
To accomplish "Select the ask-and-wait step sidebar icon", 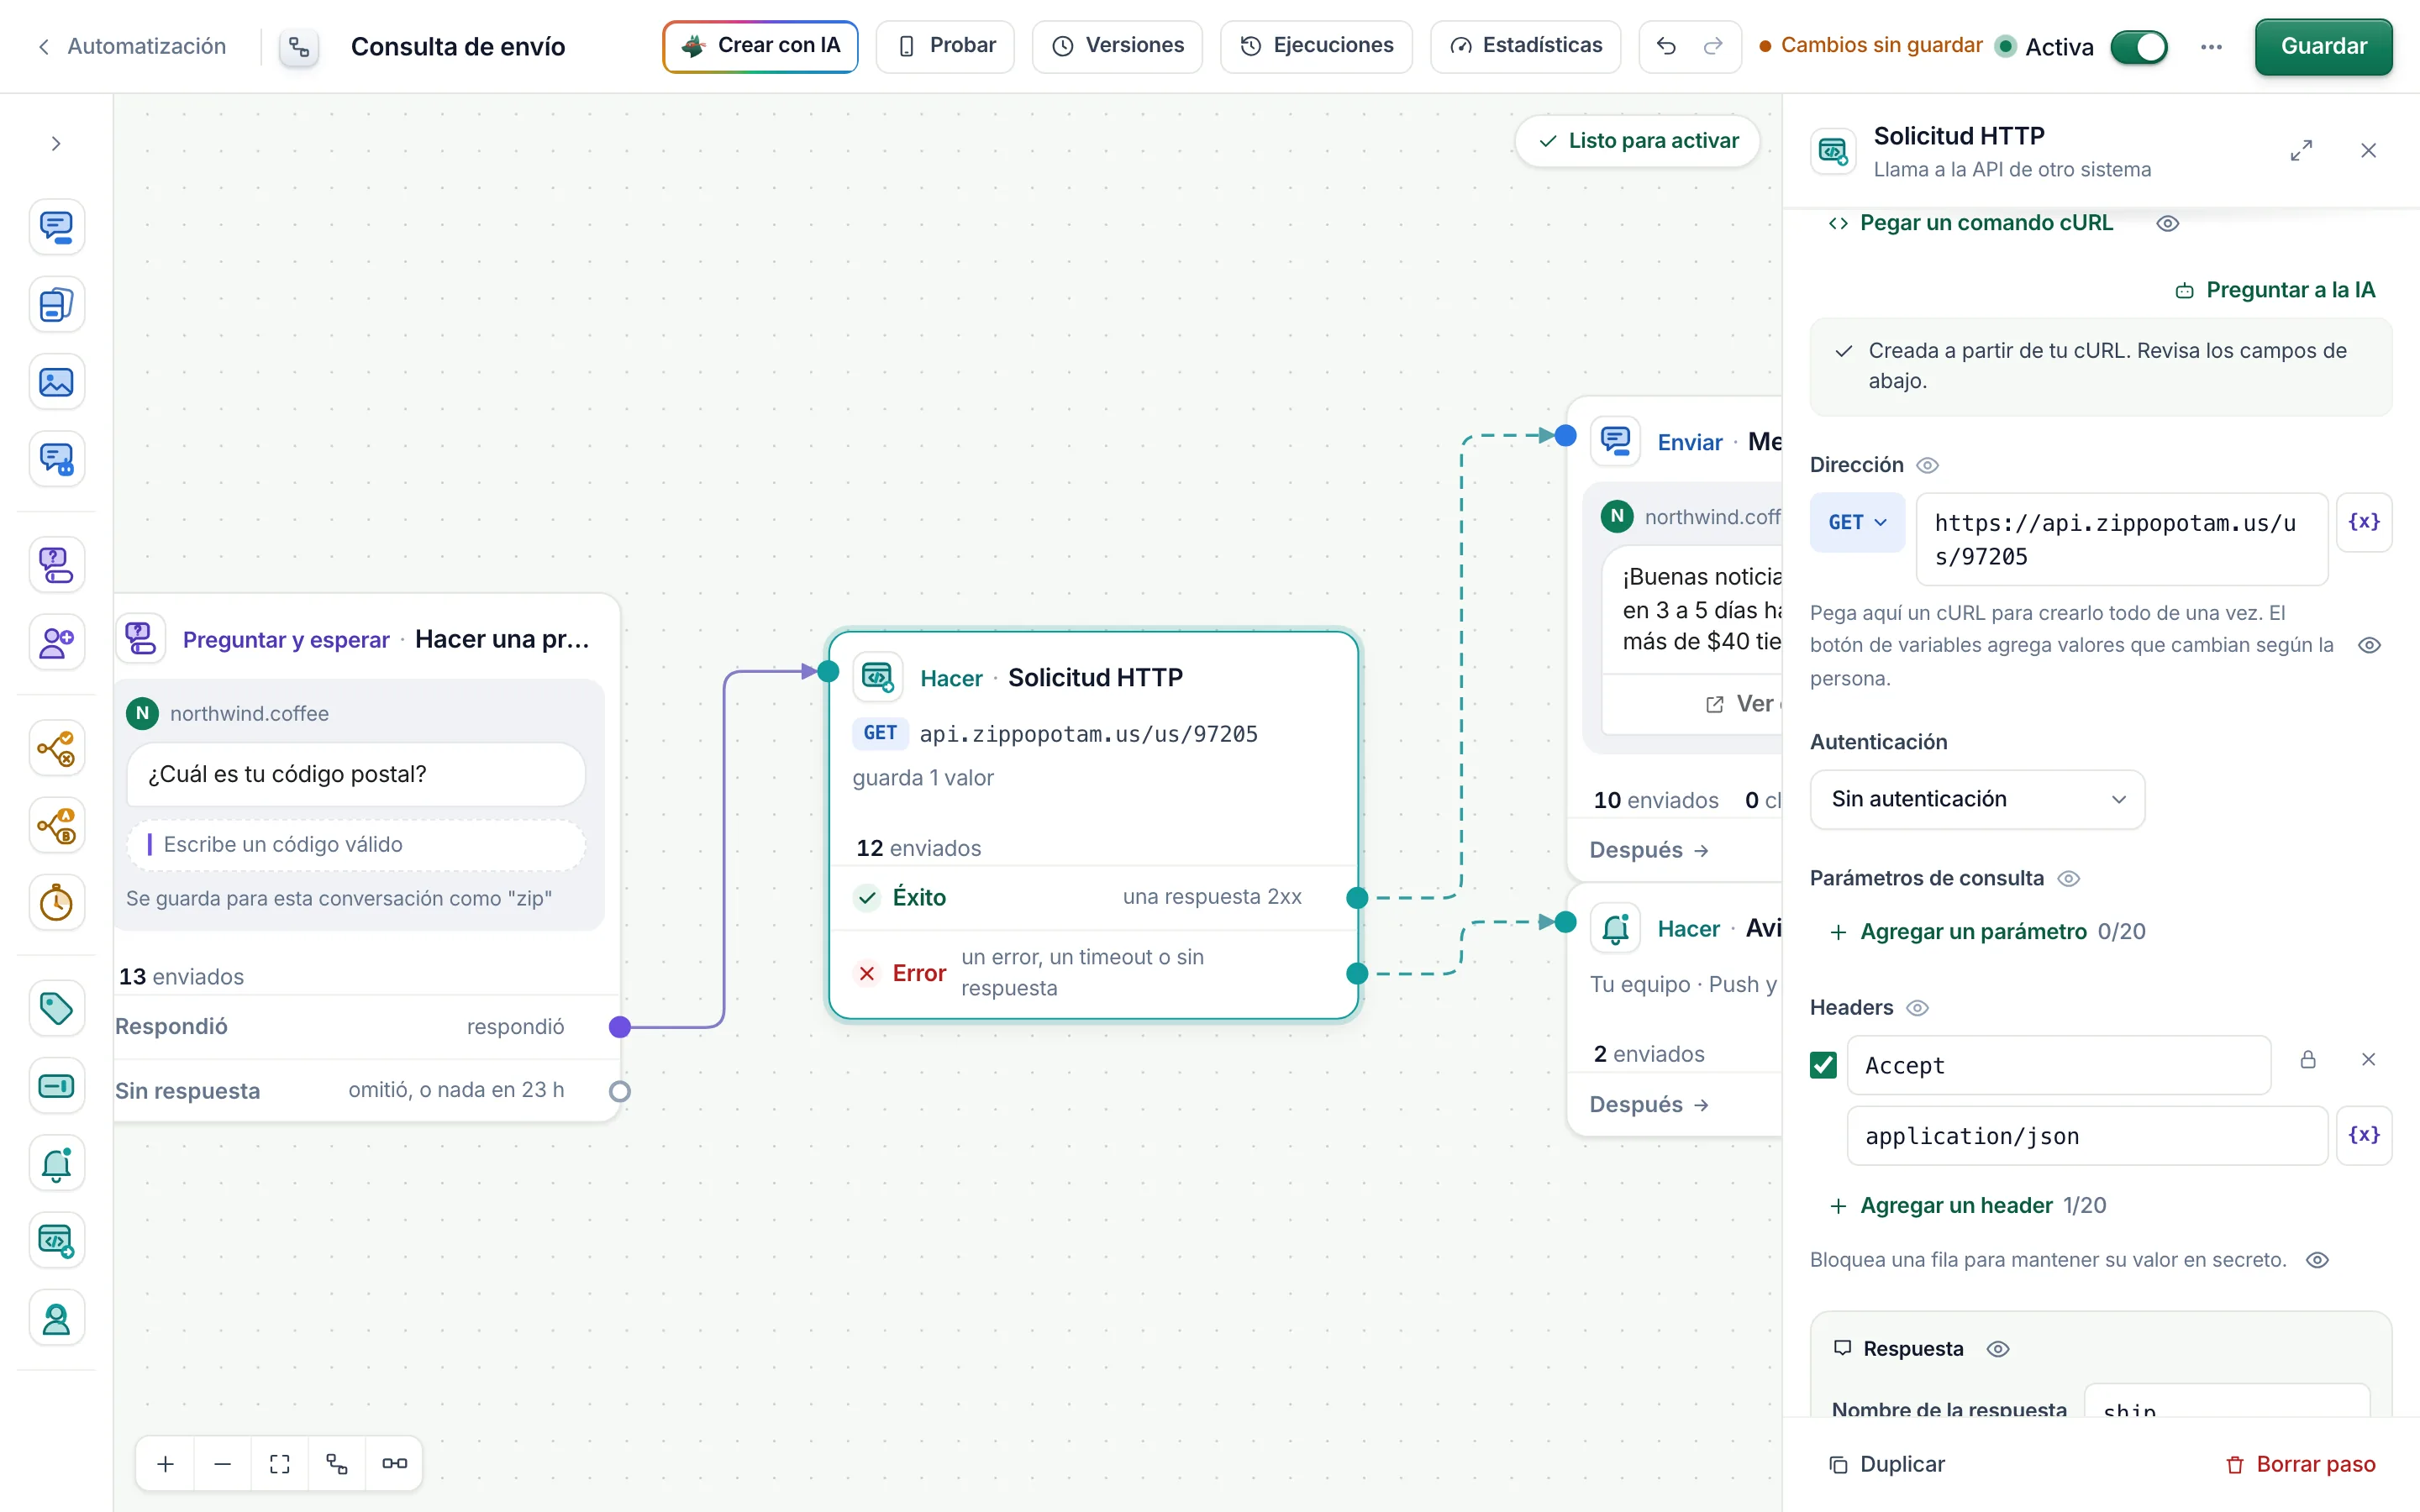I will pyautogui.click(x=56, y=565).
